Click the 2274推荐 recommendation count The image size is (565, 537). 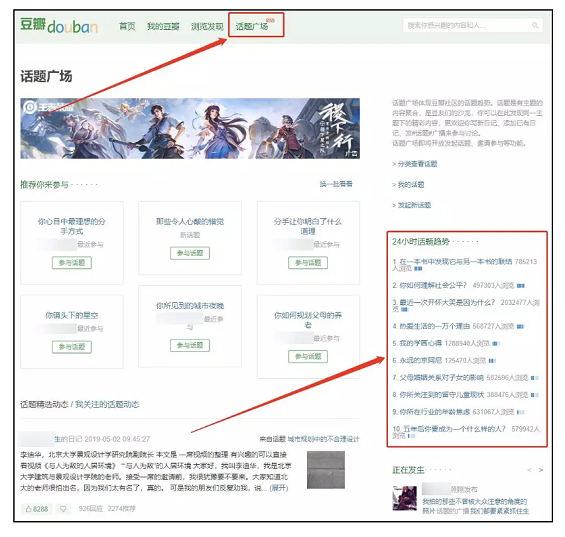tap(122, 509)
